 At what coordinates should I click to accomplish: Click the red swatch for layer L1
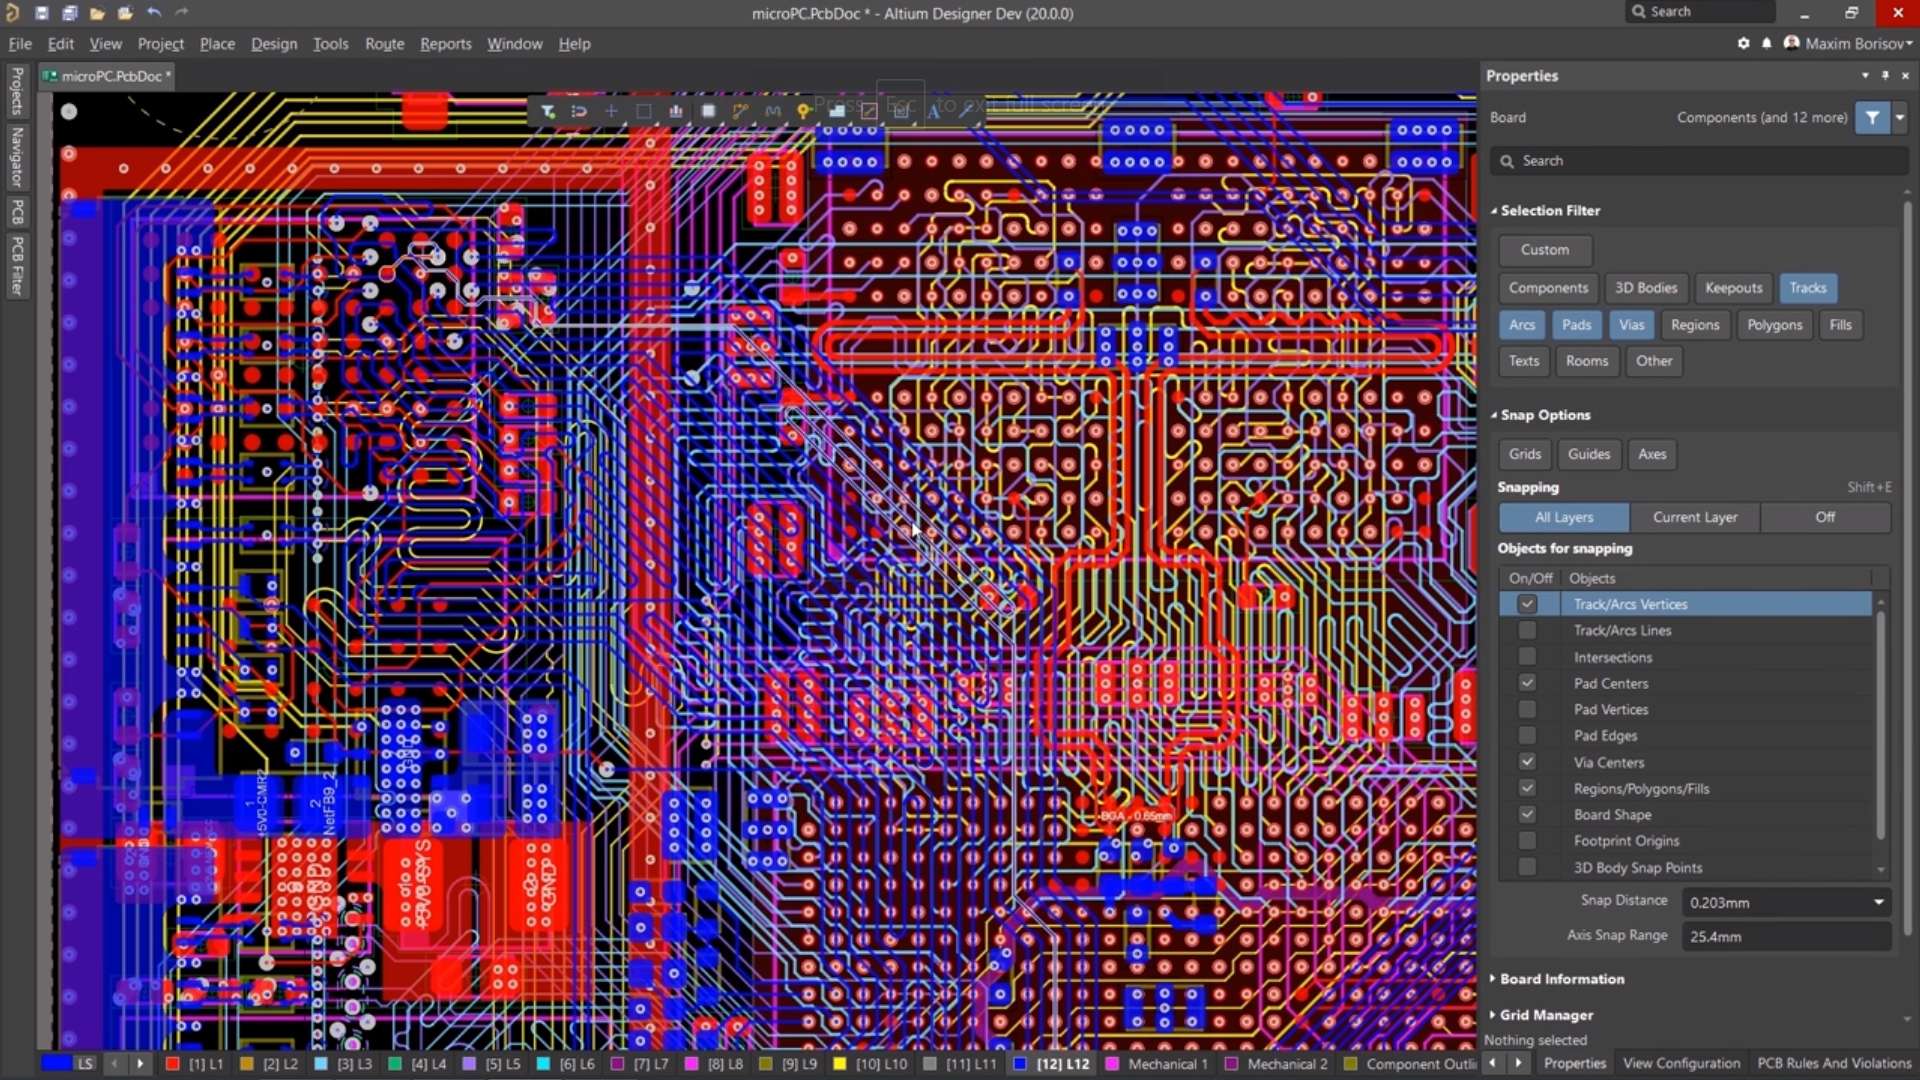click(172, 1064)
